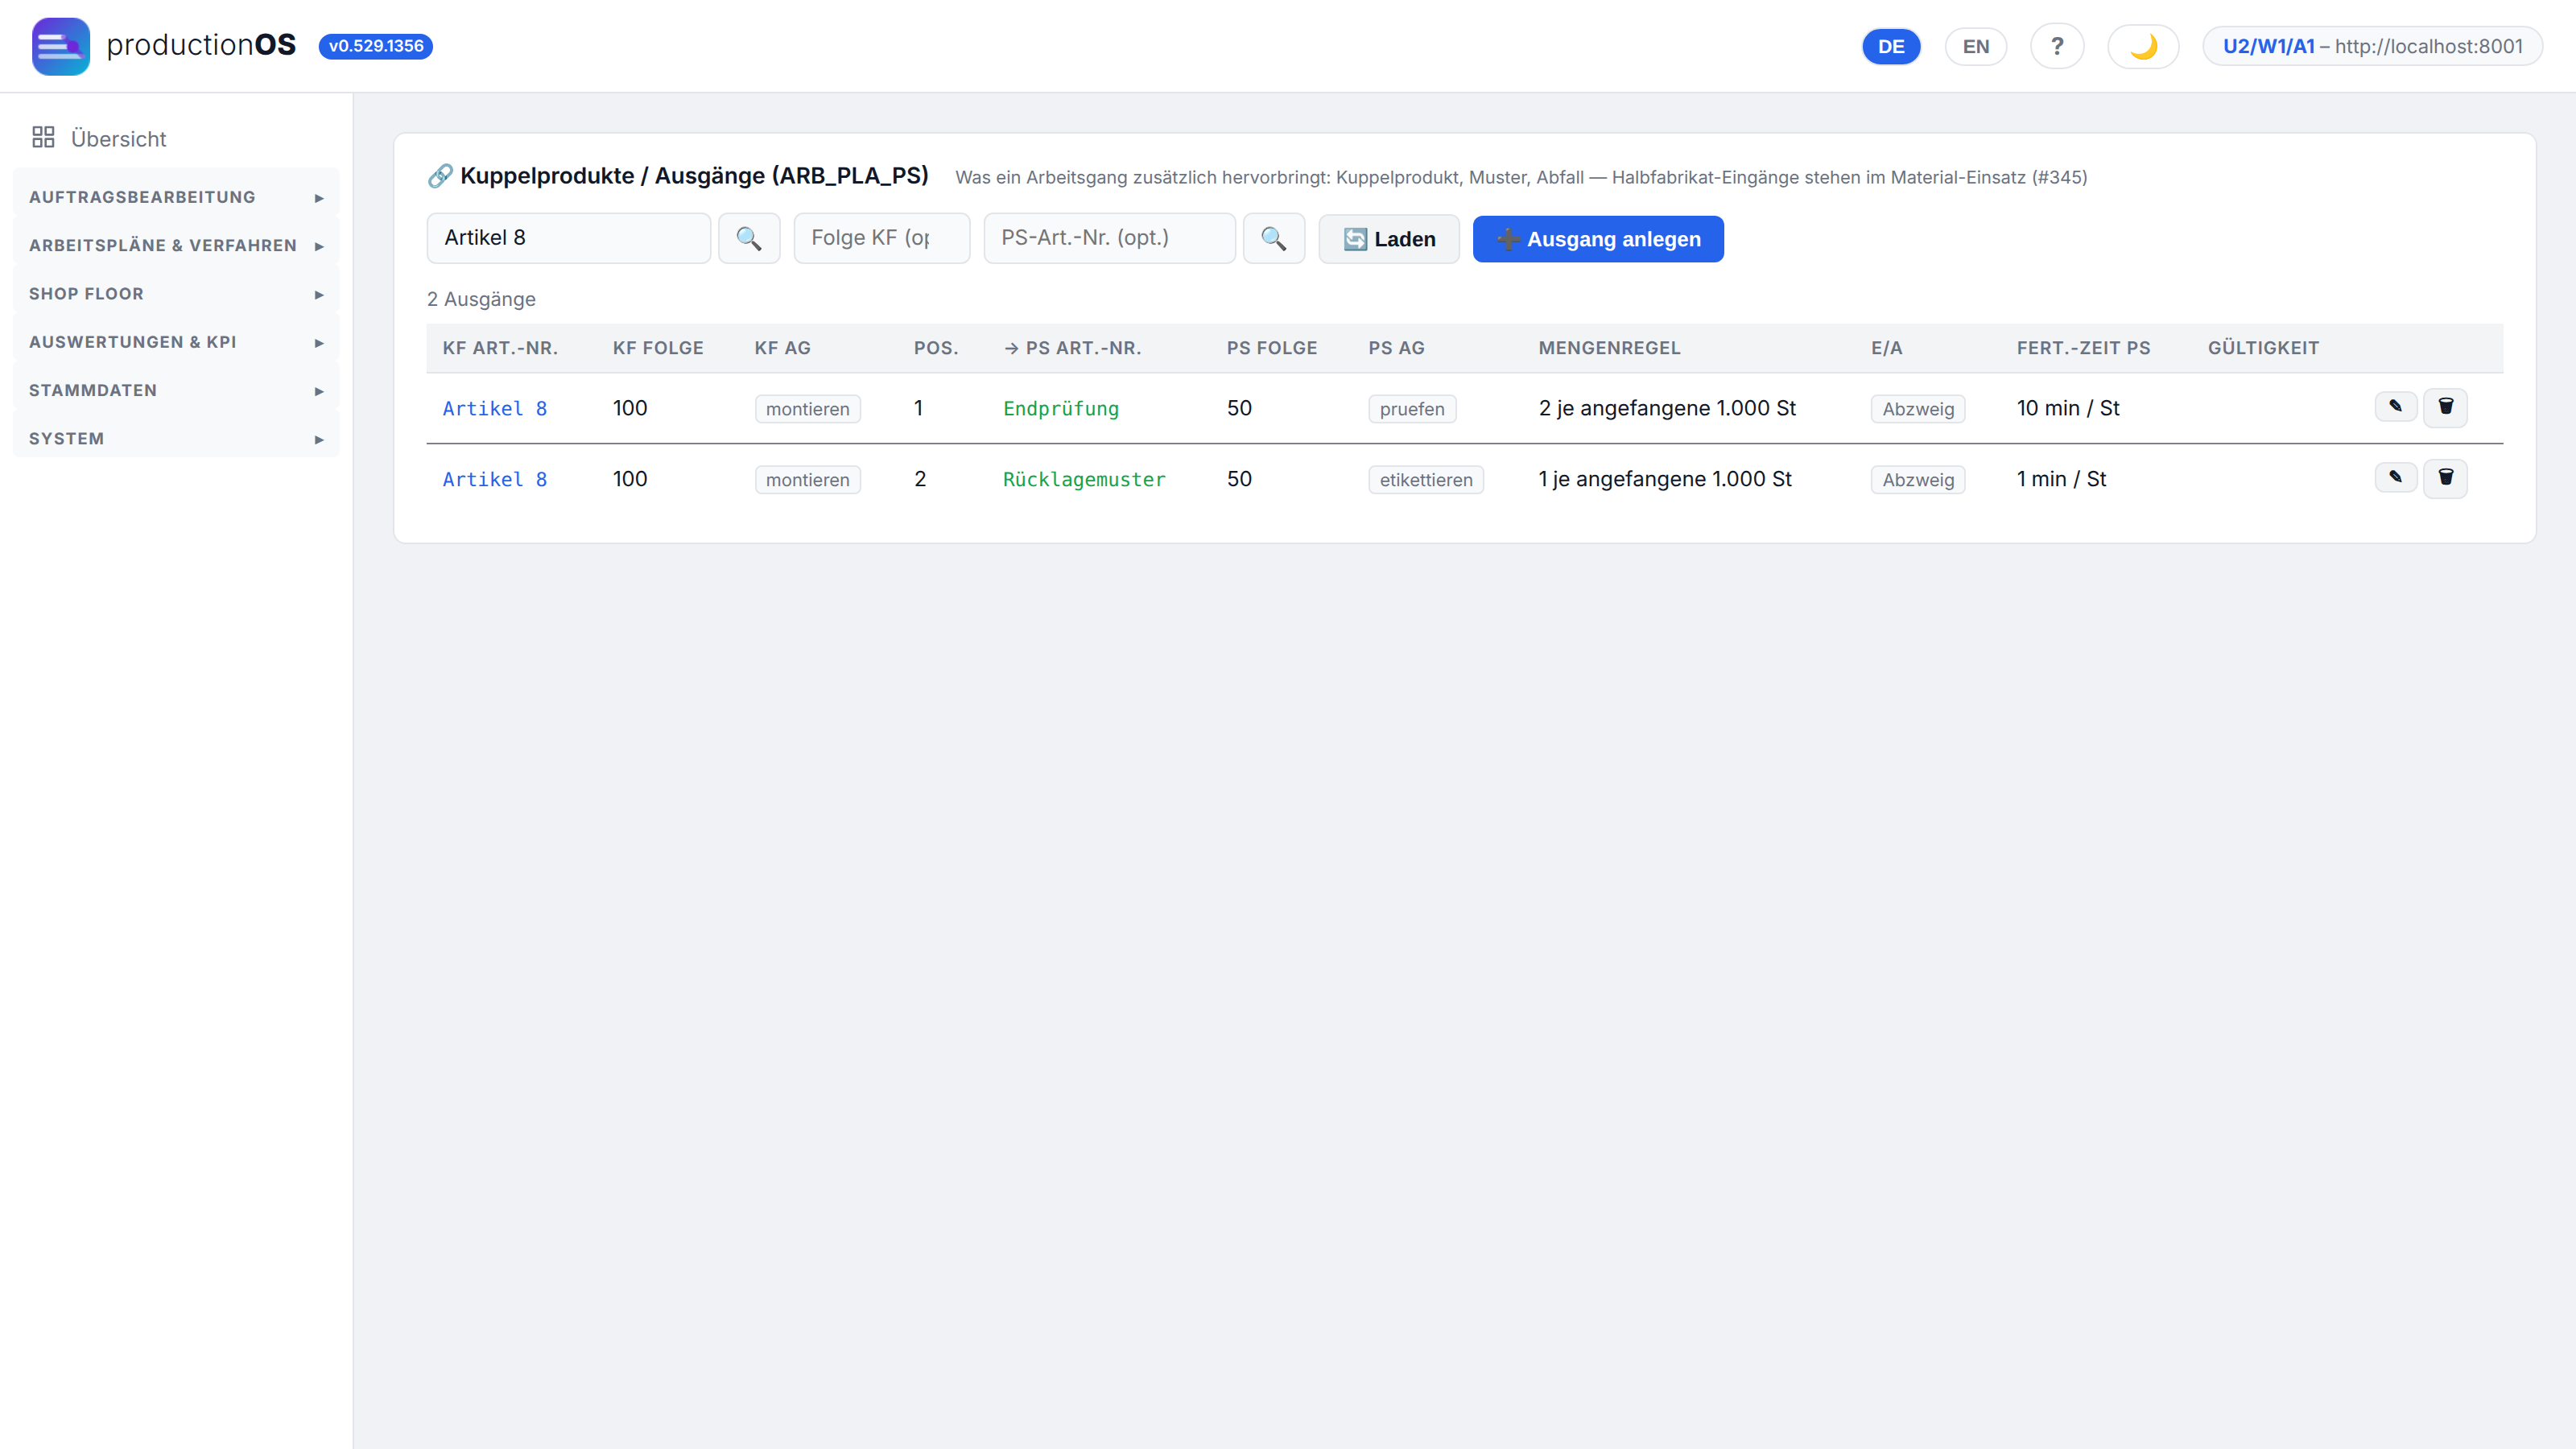Expand the Stammdaten section
This screenshot has height=1449, width=2576.
pyautogui.click(x=176, y=390)
